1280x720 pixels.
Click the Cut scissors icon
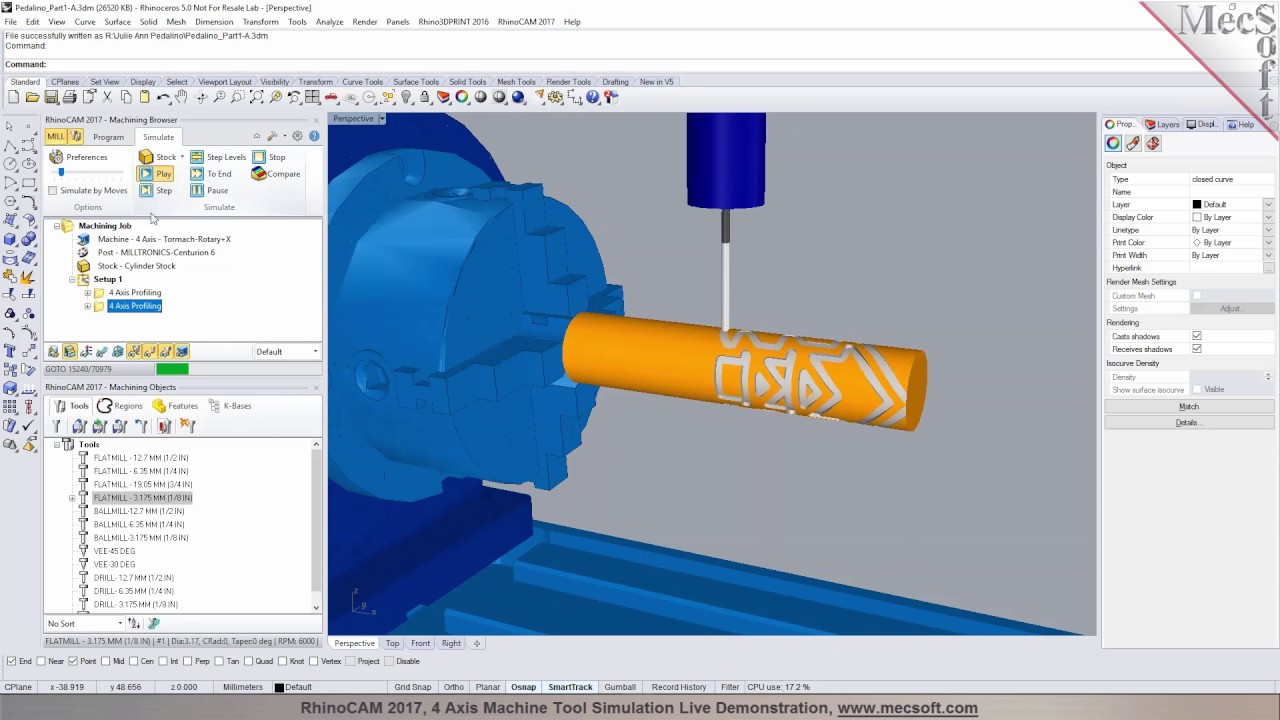[107, 97]
